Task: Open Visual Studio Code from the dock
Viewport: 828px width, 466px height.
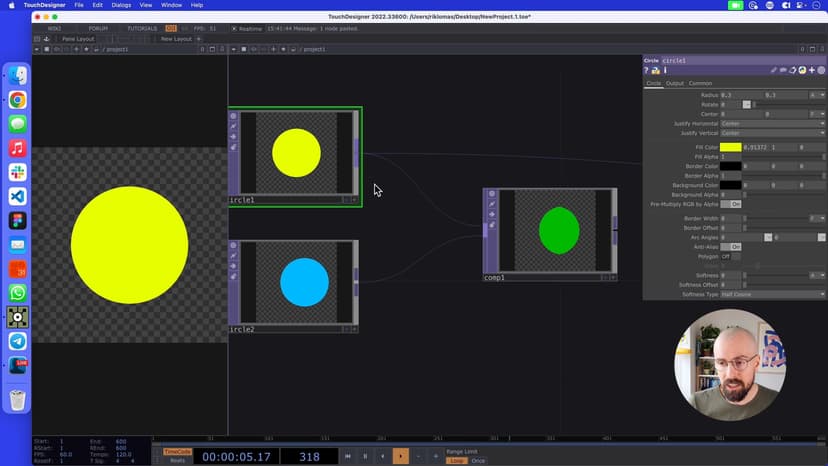Action: [18, 196]
